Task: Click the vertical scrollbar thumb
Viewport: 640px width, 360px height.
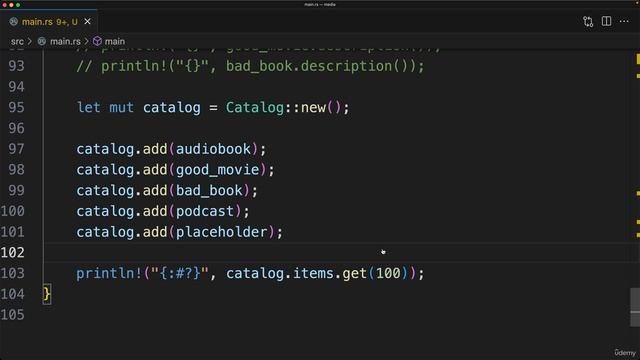Action: (x=635, y=307)
